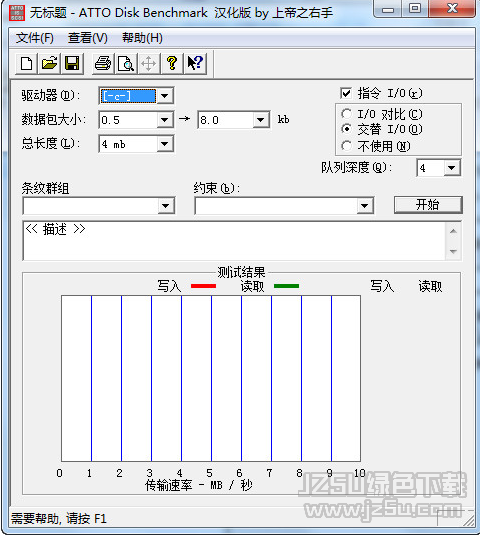This screenshot has height=536, width=480.
Task: Expand the 队列深度 dropdown
Action: 452,168
